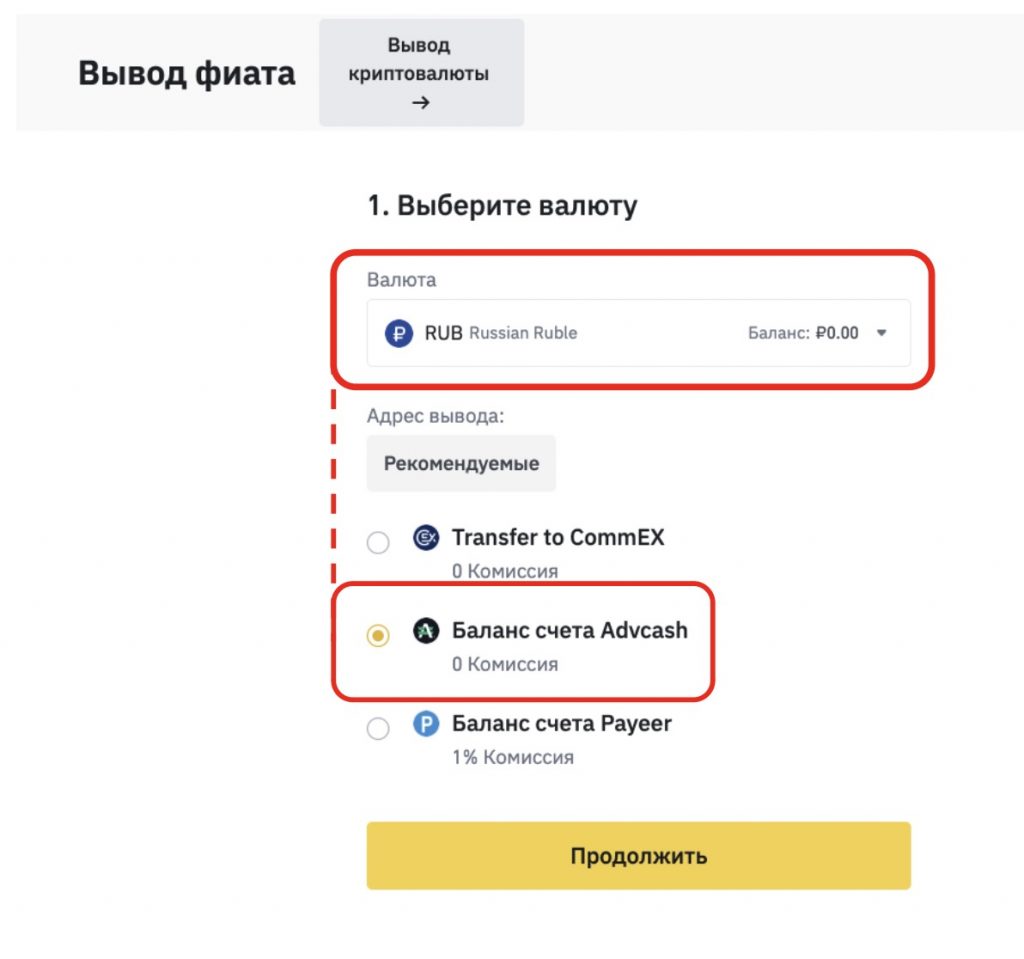Click the Баланс счета Advcash label
The height and width of the screenshot is (959, 1024).
[570, 631]
